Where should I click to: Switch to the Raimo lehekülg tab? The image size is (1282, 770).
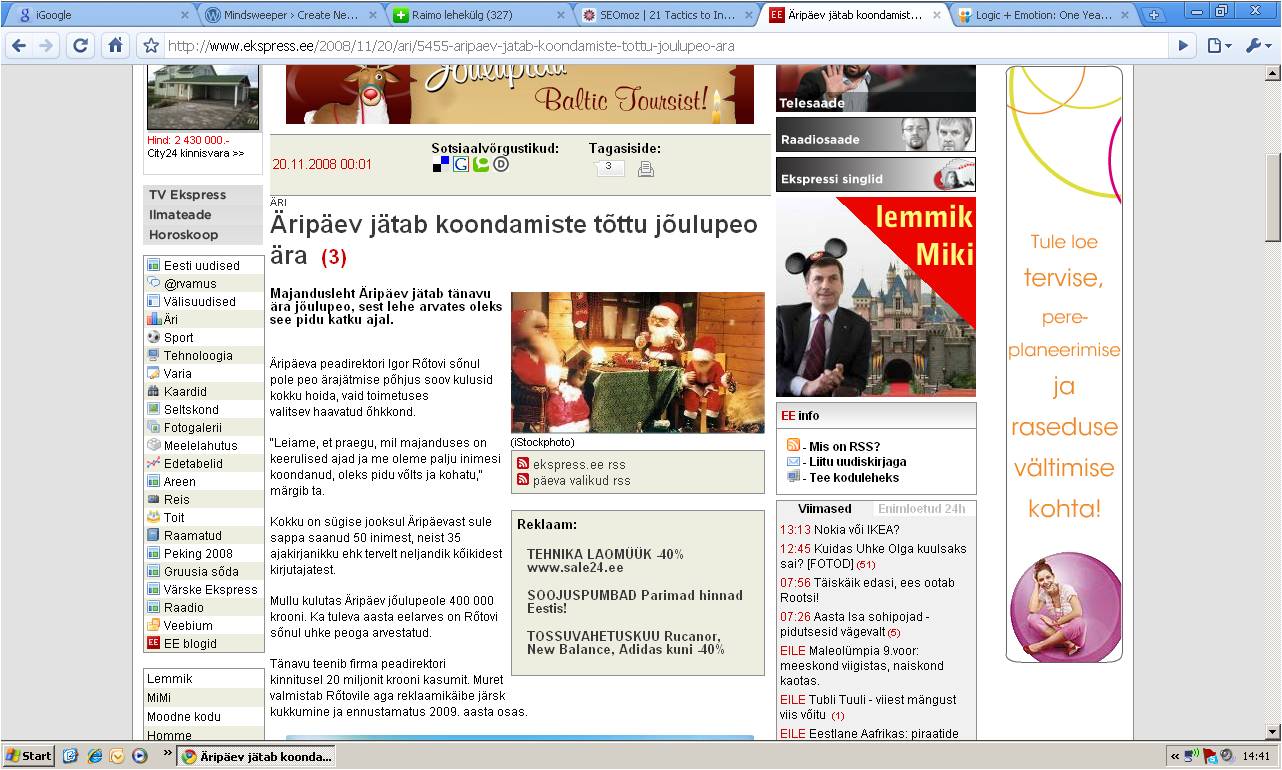tap(477, 15)
